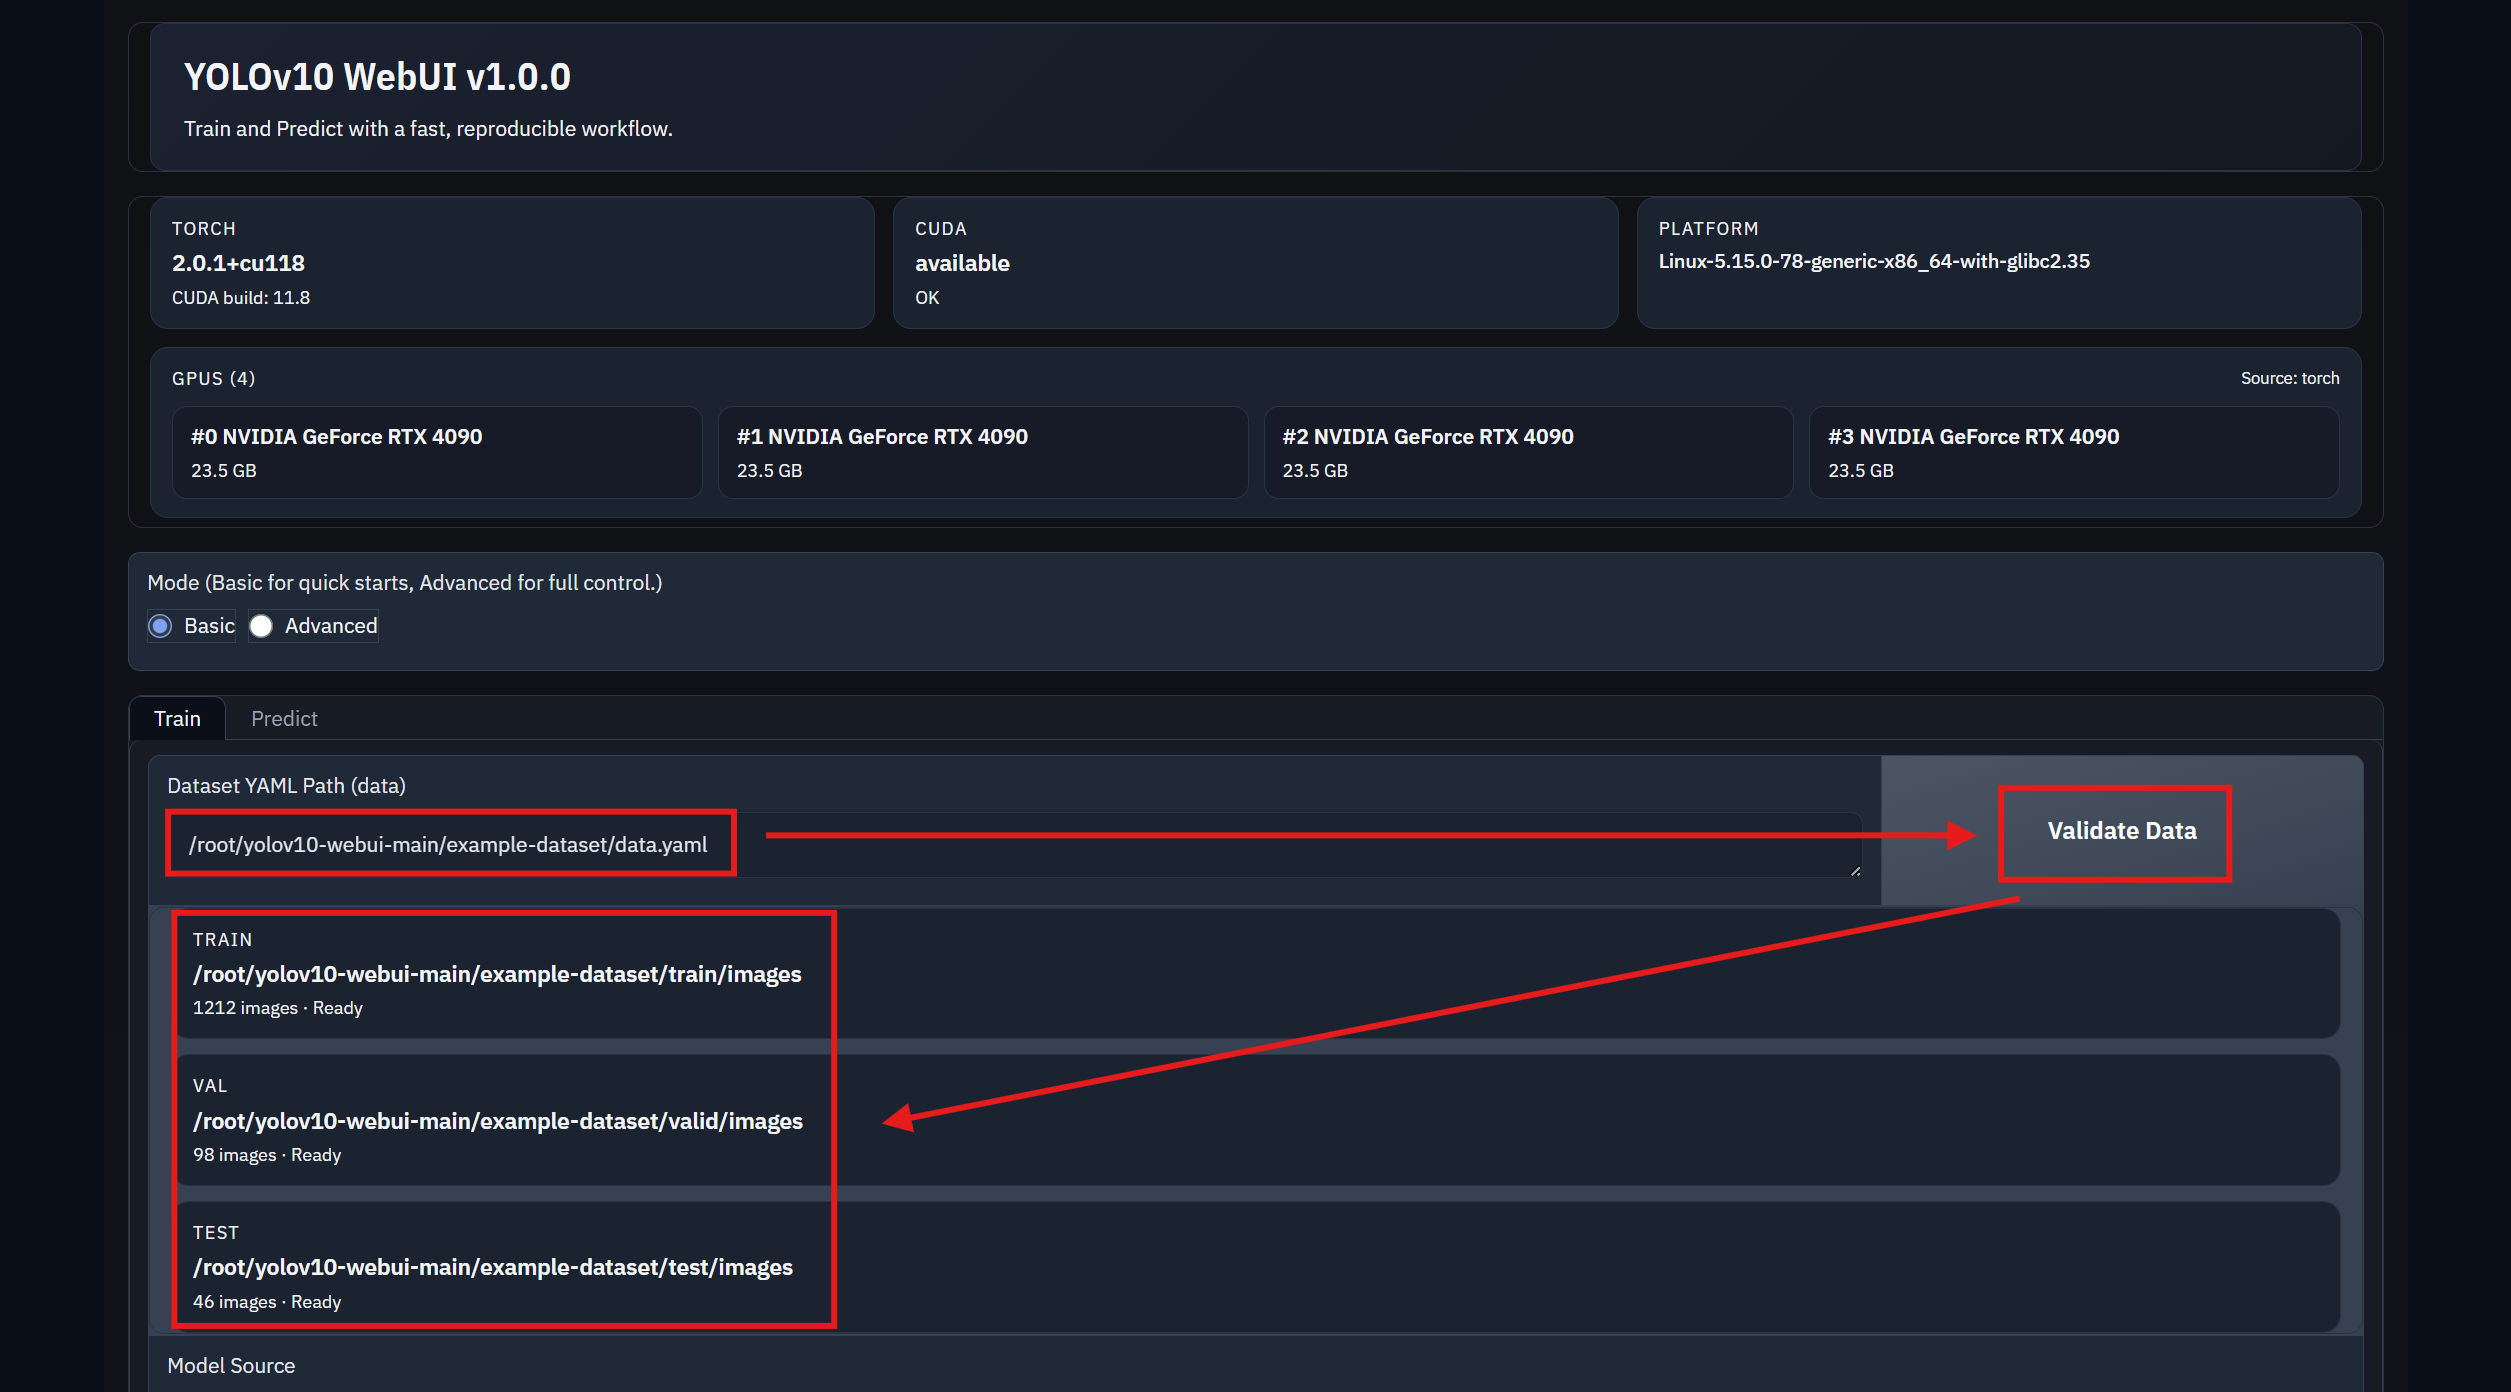This screenshot has height=1392, width=2511.
Task: Click the Source: torch label
Action: tap(2289, 378)
